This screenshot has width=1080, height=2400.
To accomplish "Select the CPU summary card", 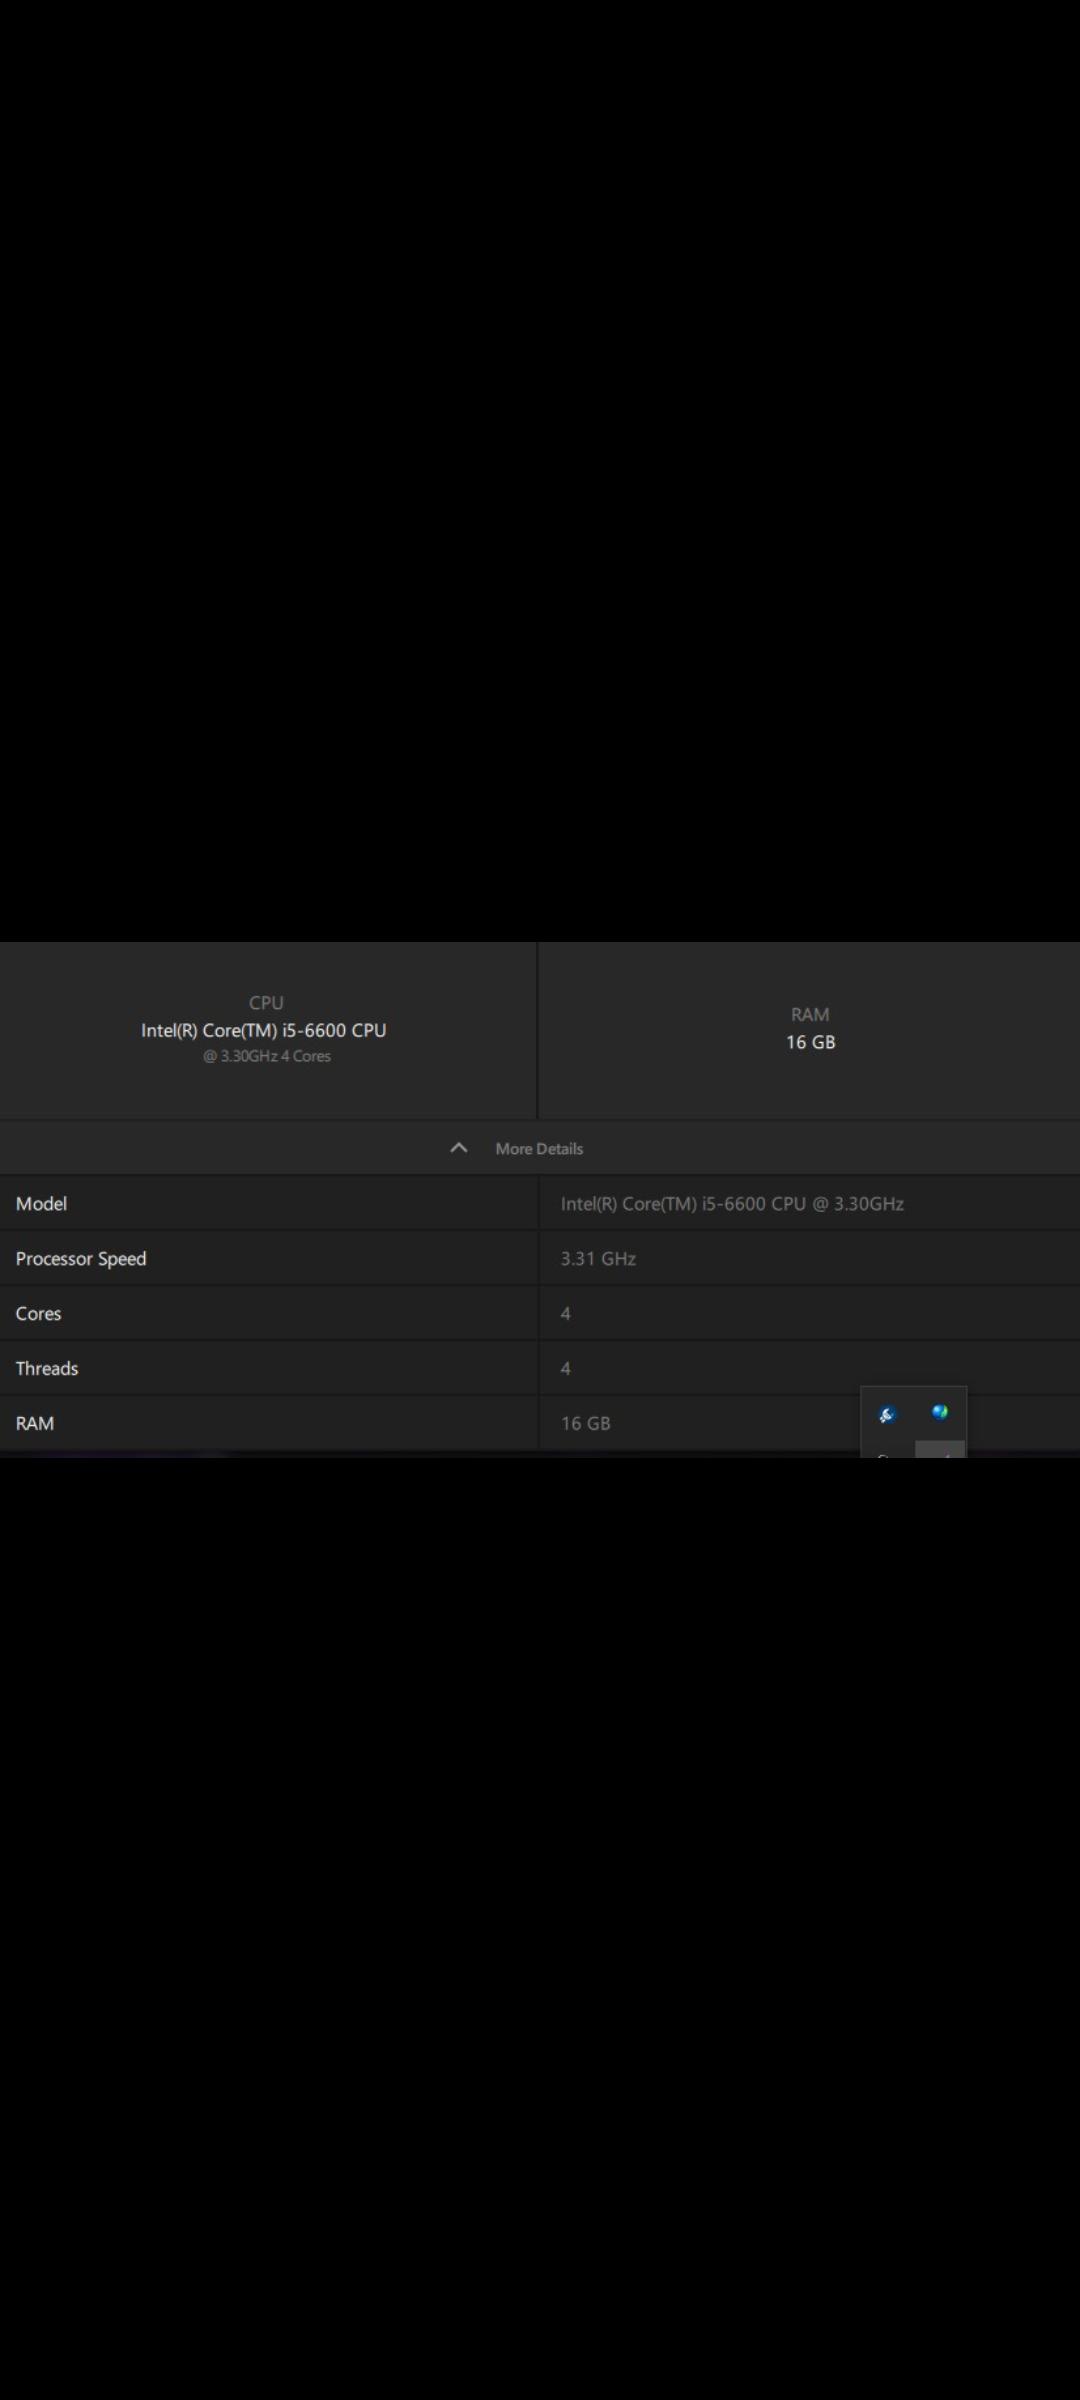I will [x=267, y=1030].
